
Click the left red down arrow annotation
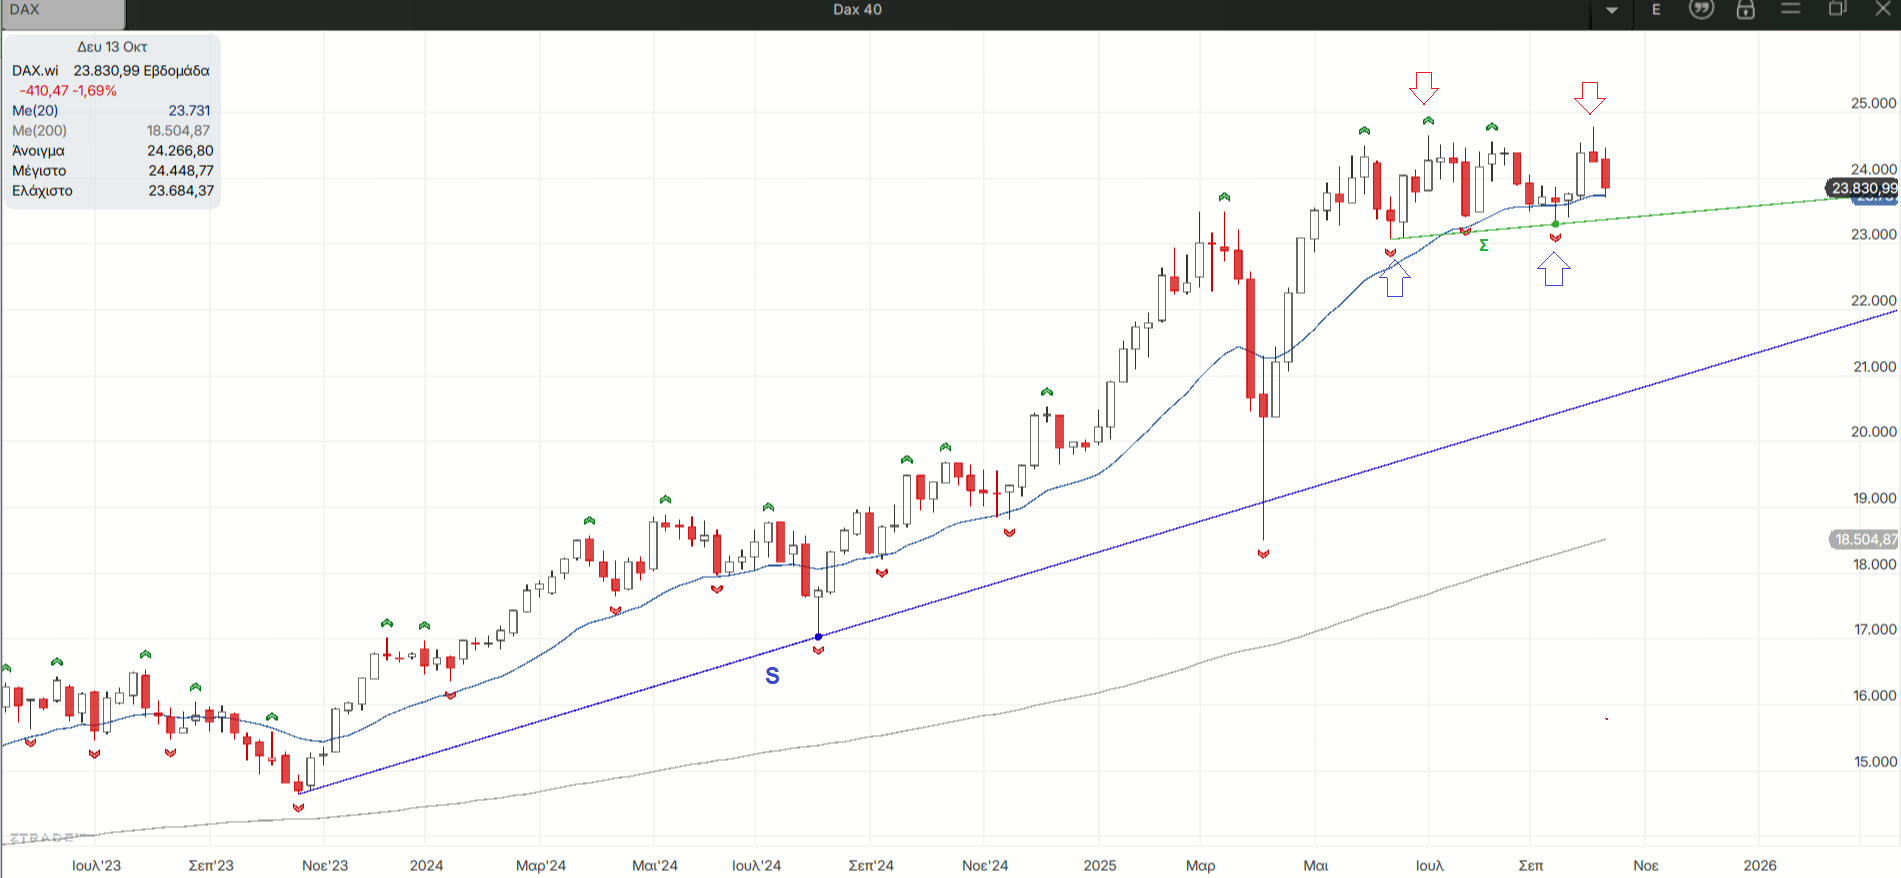coord(1424,88)
